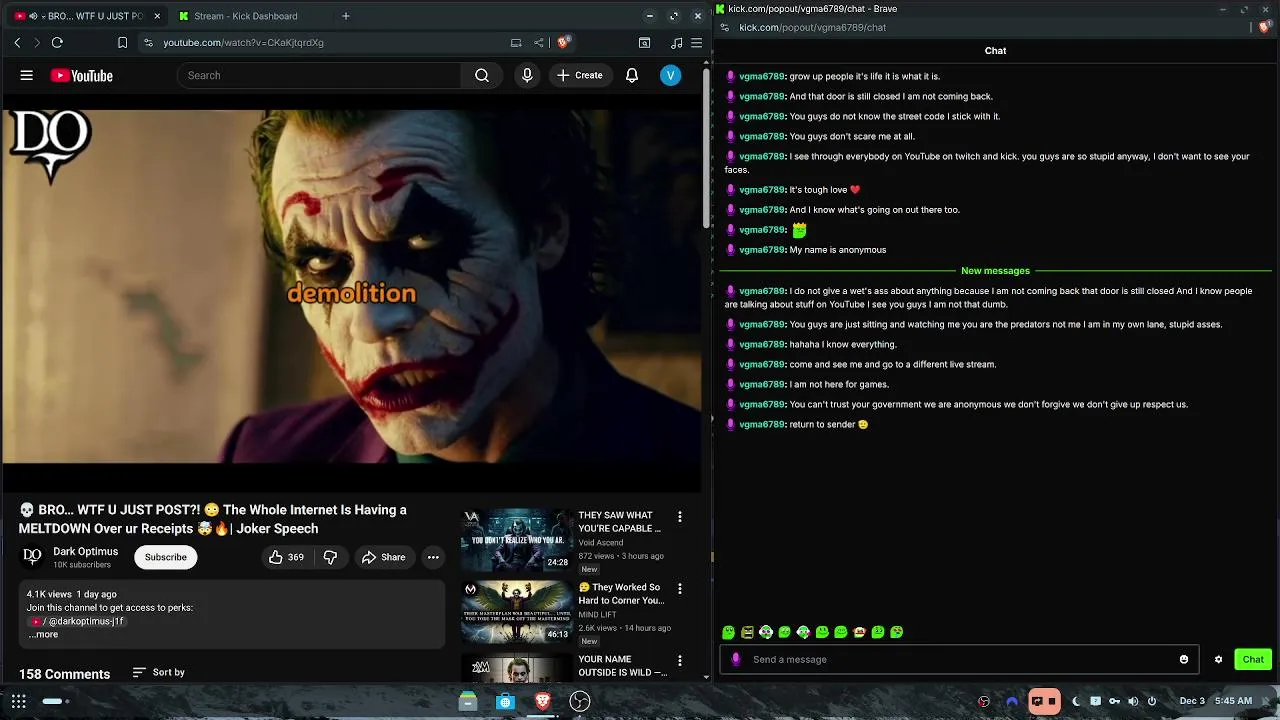
Task: Open the YouTube Create menu
Action: pos(580,75)
